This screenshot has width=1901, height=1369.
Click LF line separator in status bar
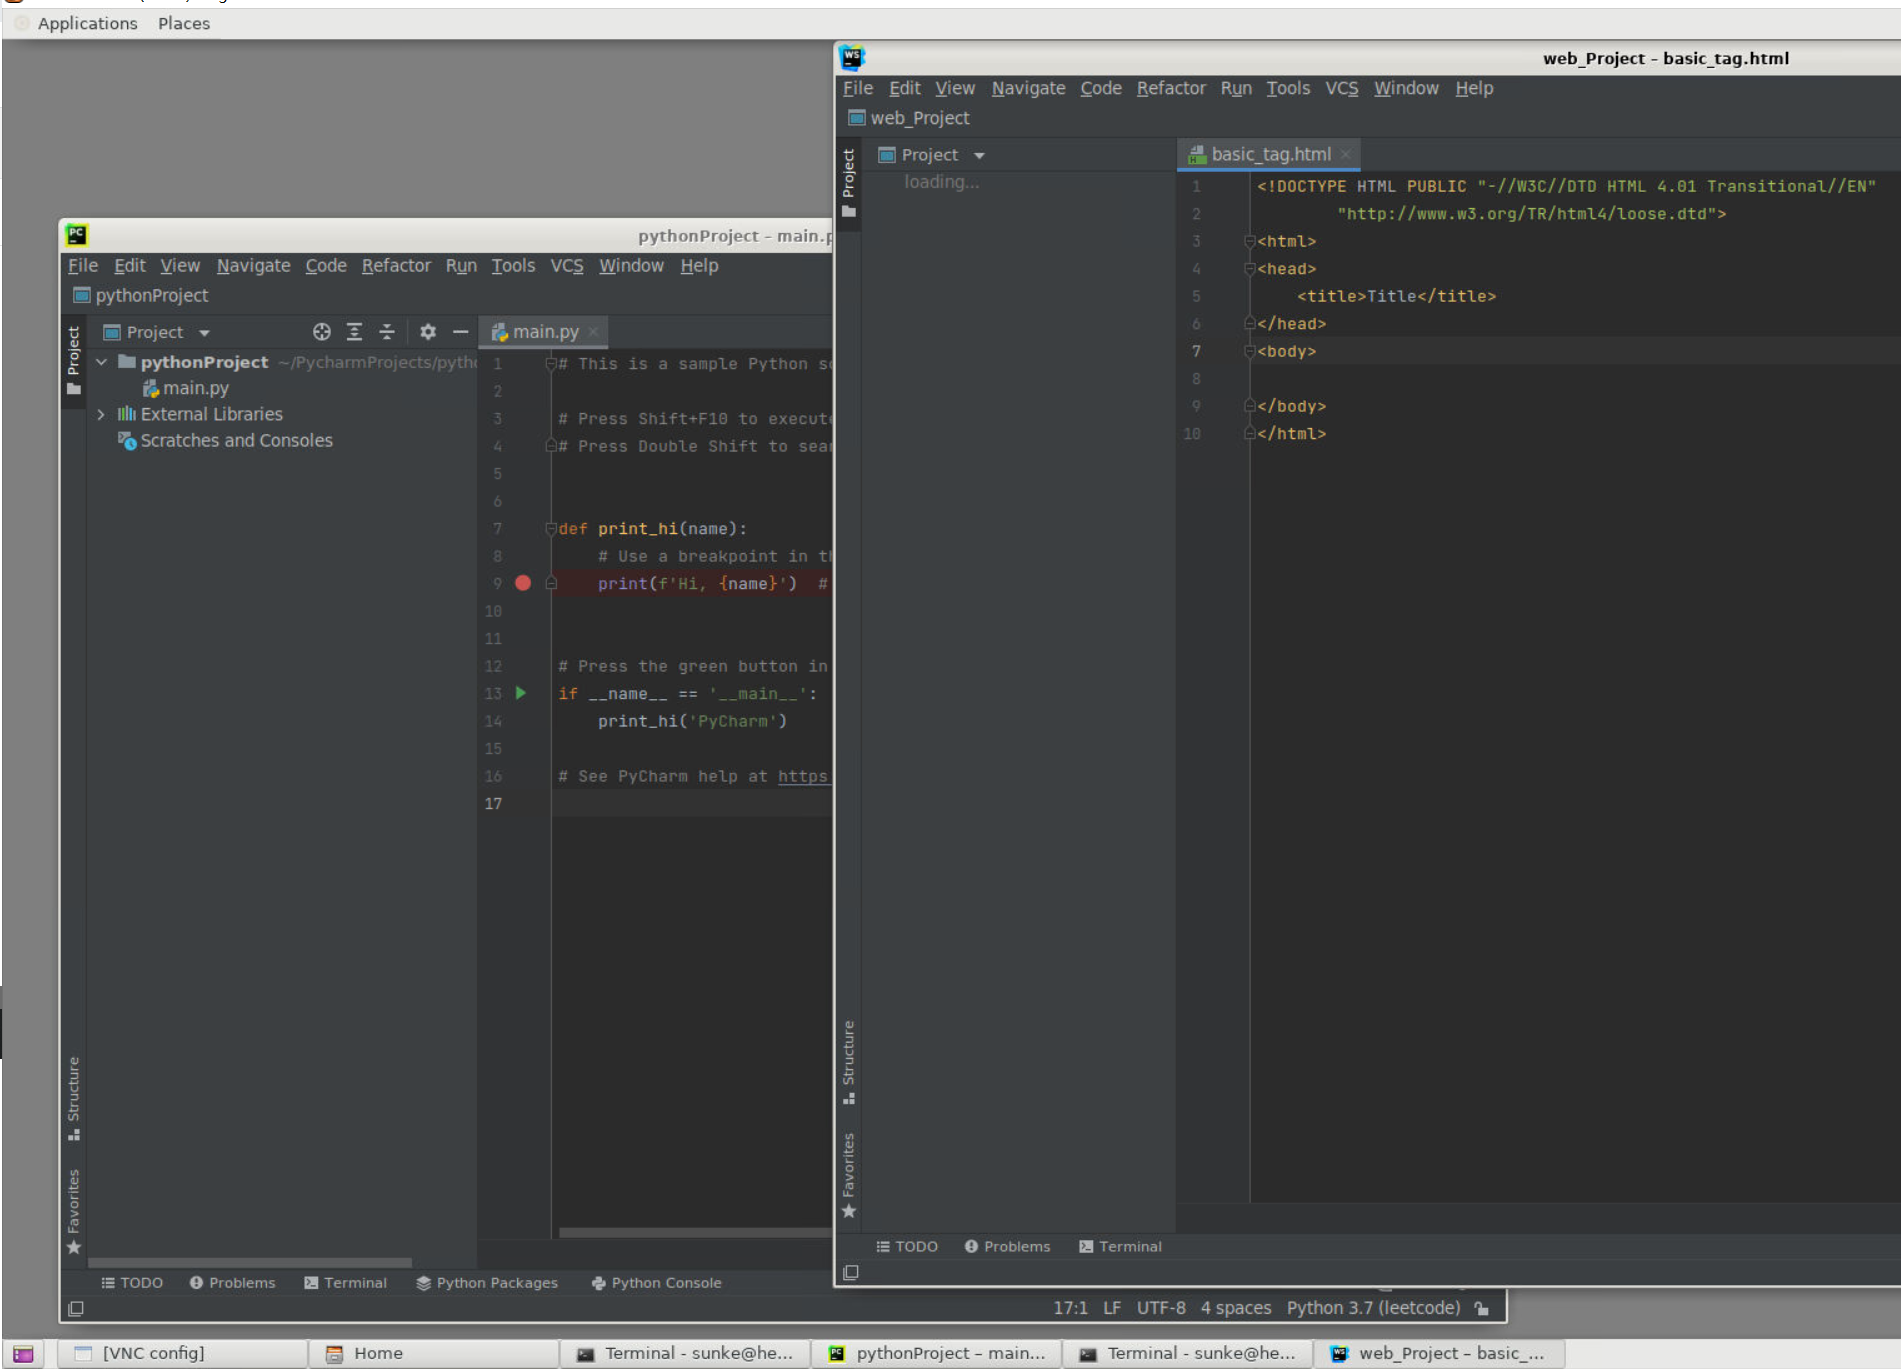(1112, 1308)
